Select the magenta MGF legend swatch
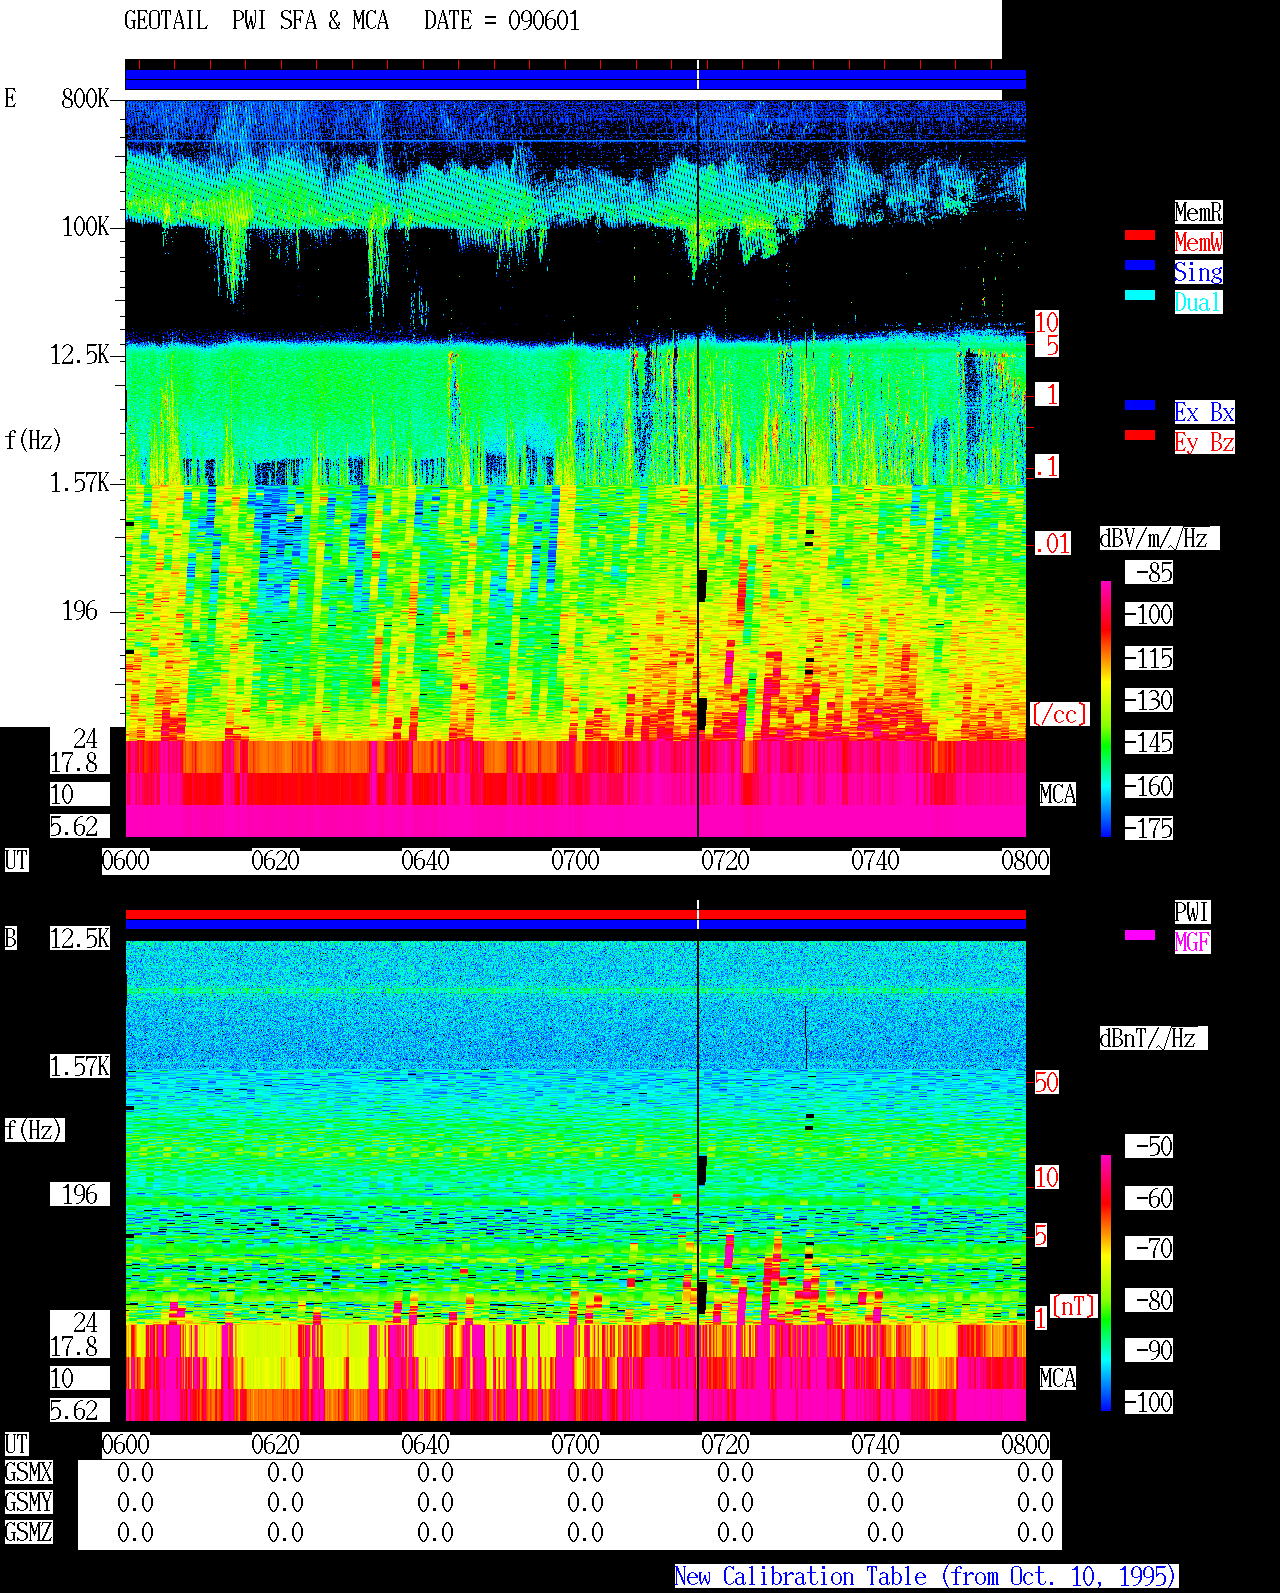Image resolution: width=1280 pixels, height=1593 pixels. (1140, 935)
